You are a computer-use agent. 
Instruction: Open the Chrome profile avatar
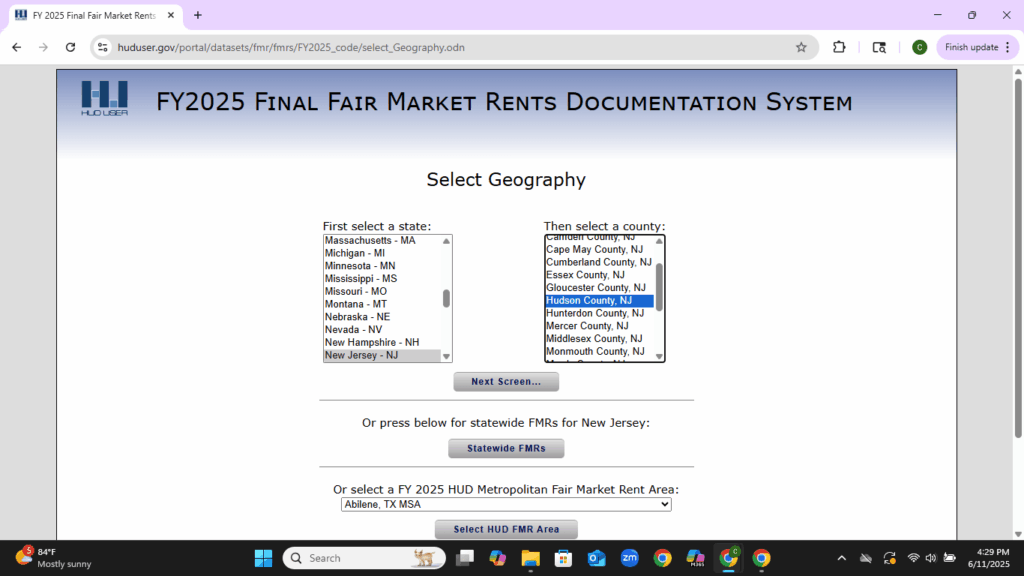919,47
